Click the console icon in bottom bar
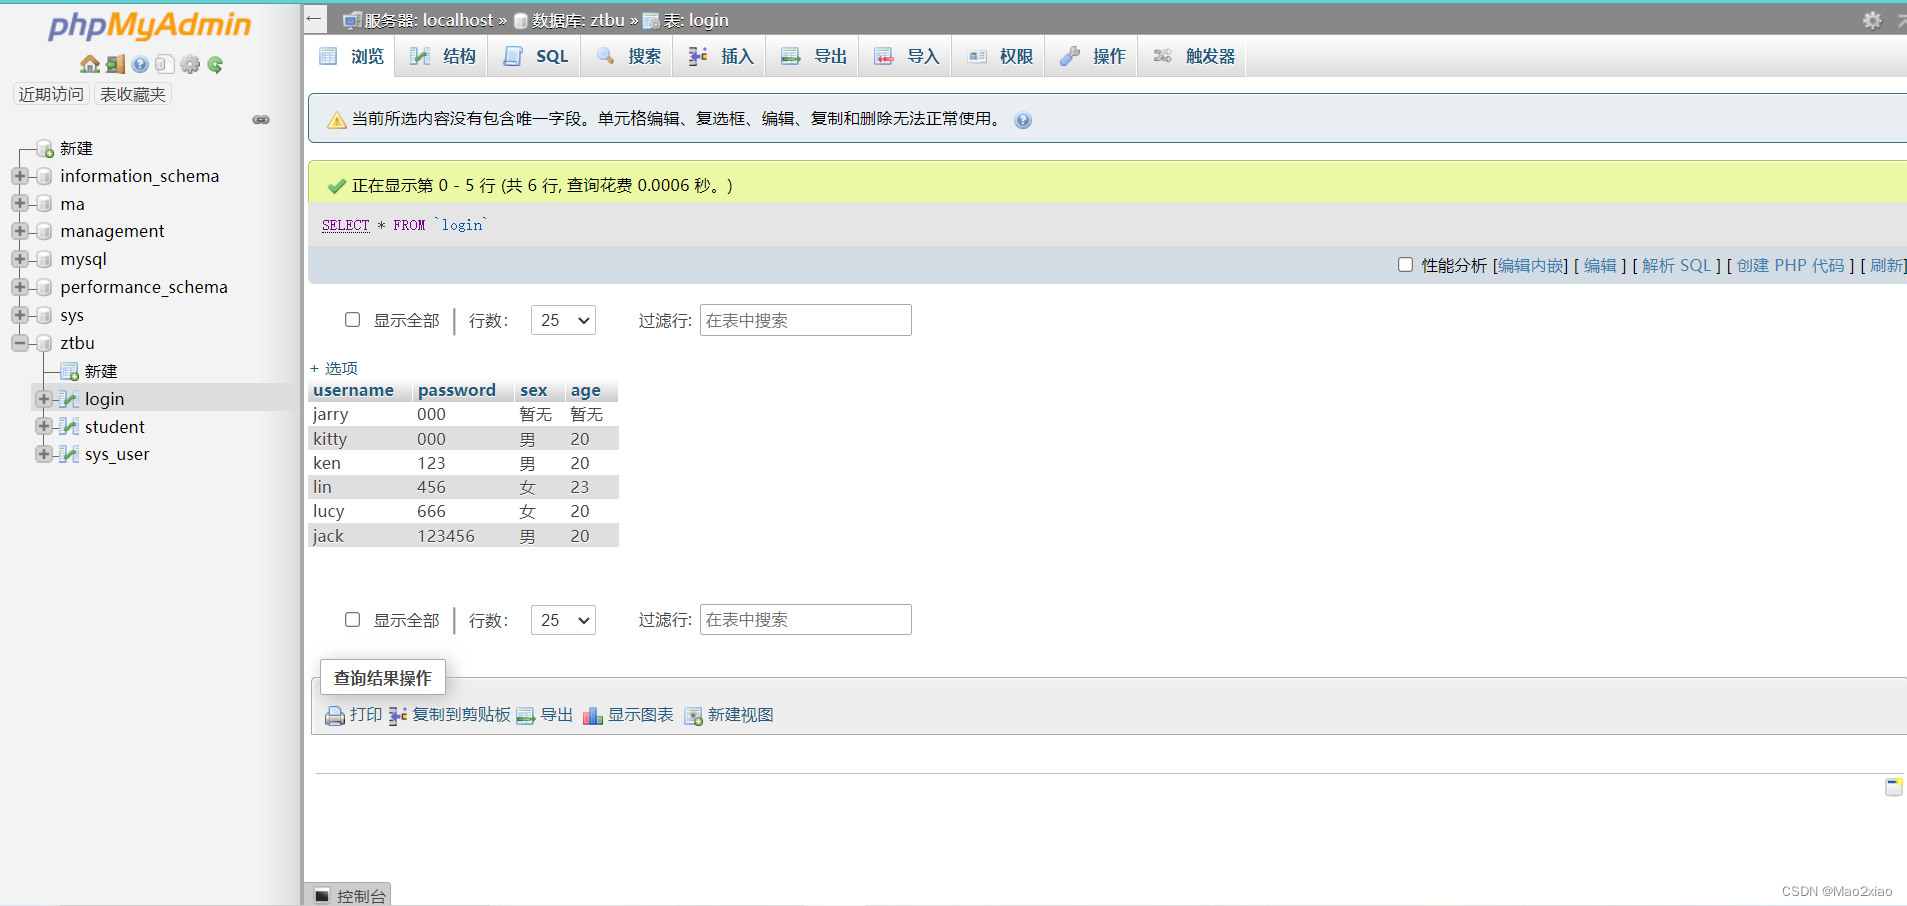Image resolution: width=1907 pixels, height=906 pixels. (x=322, y=895)
